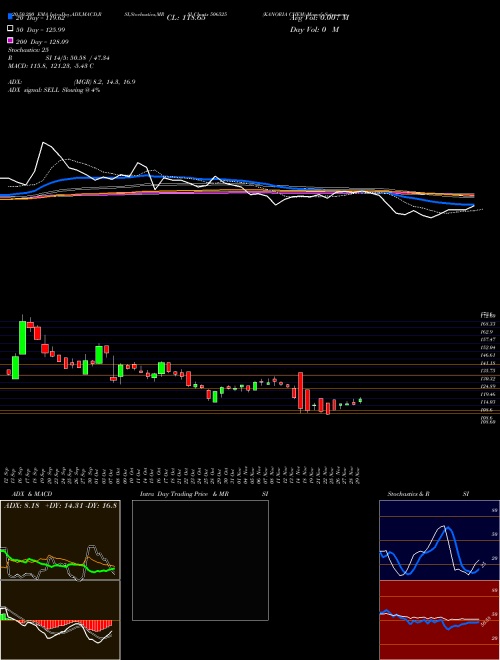Click the tall green candlestick in mid-September

click(23, 338)
